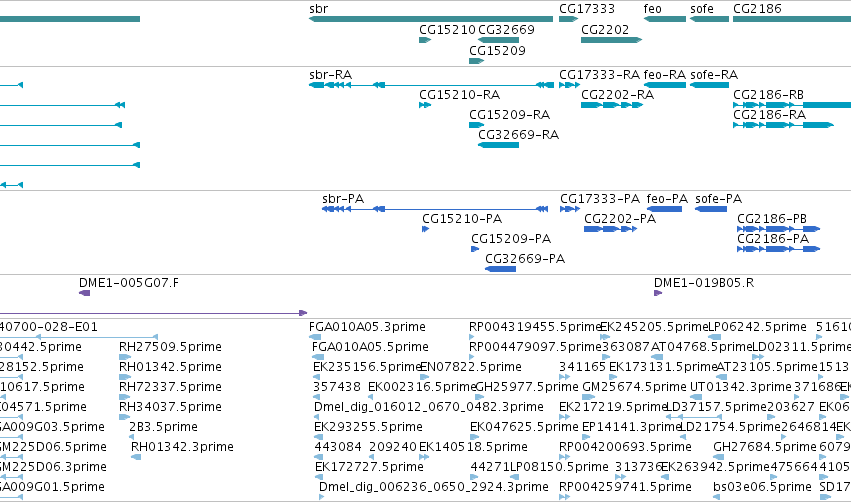Click the CG15209-PA label
This screenshot has width=851, height=502.
coord(511,239)
